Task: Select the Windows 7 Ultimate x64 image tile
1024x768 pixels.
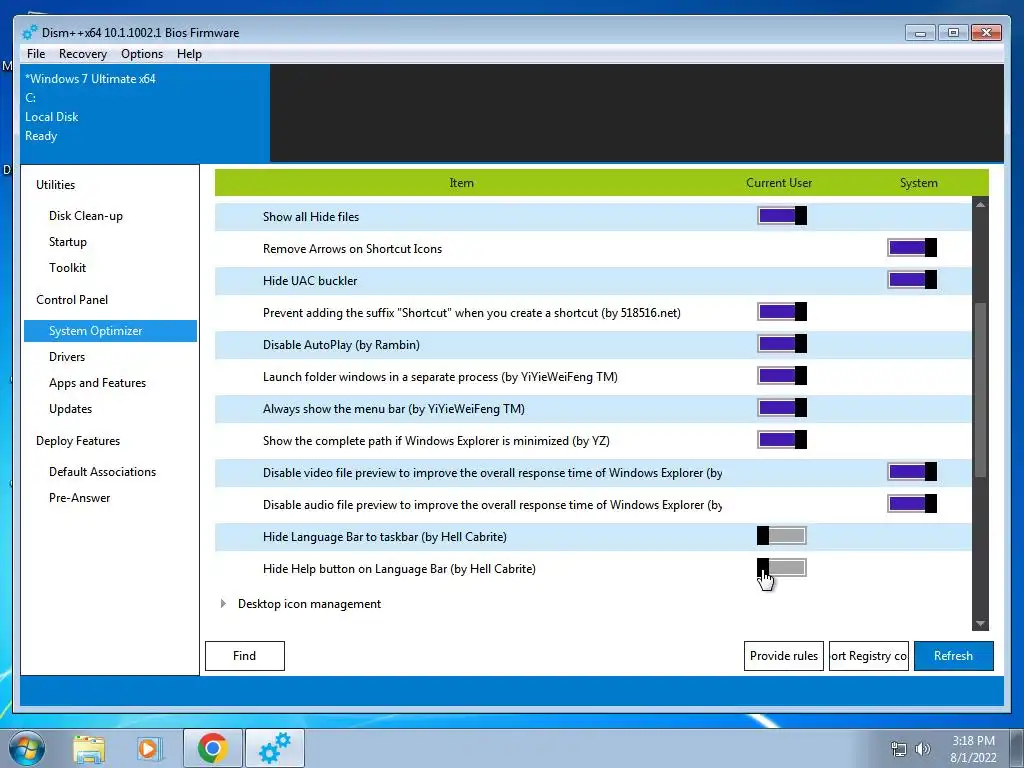Action: [x=145, y=113]
